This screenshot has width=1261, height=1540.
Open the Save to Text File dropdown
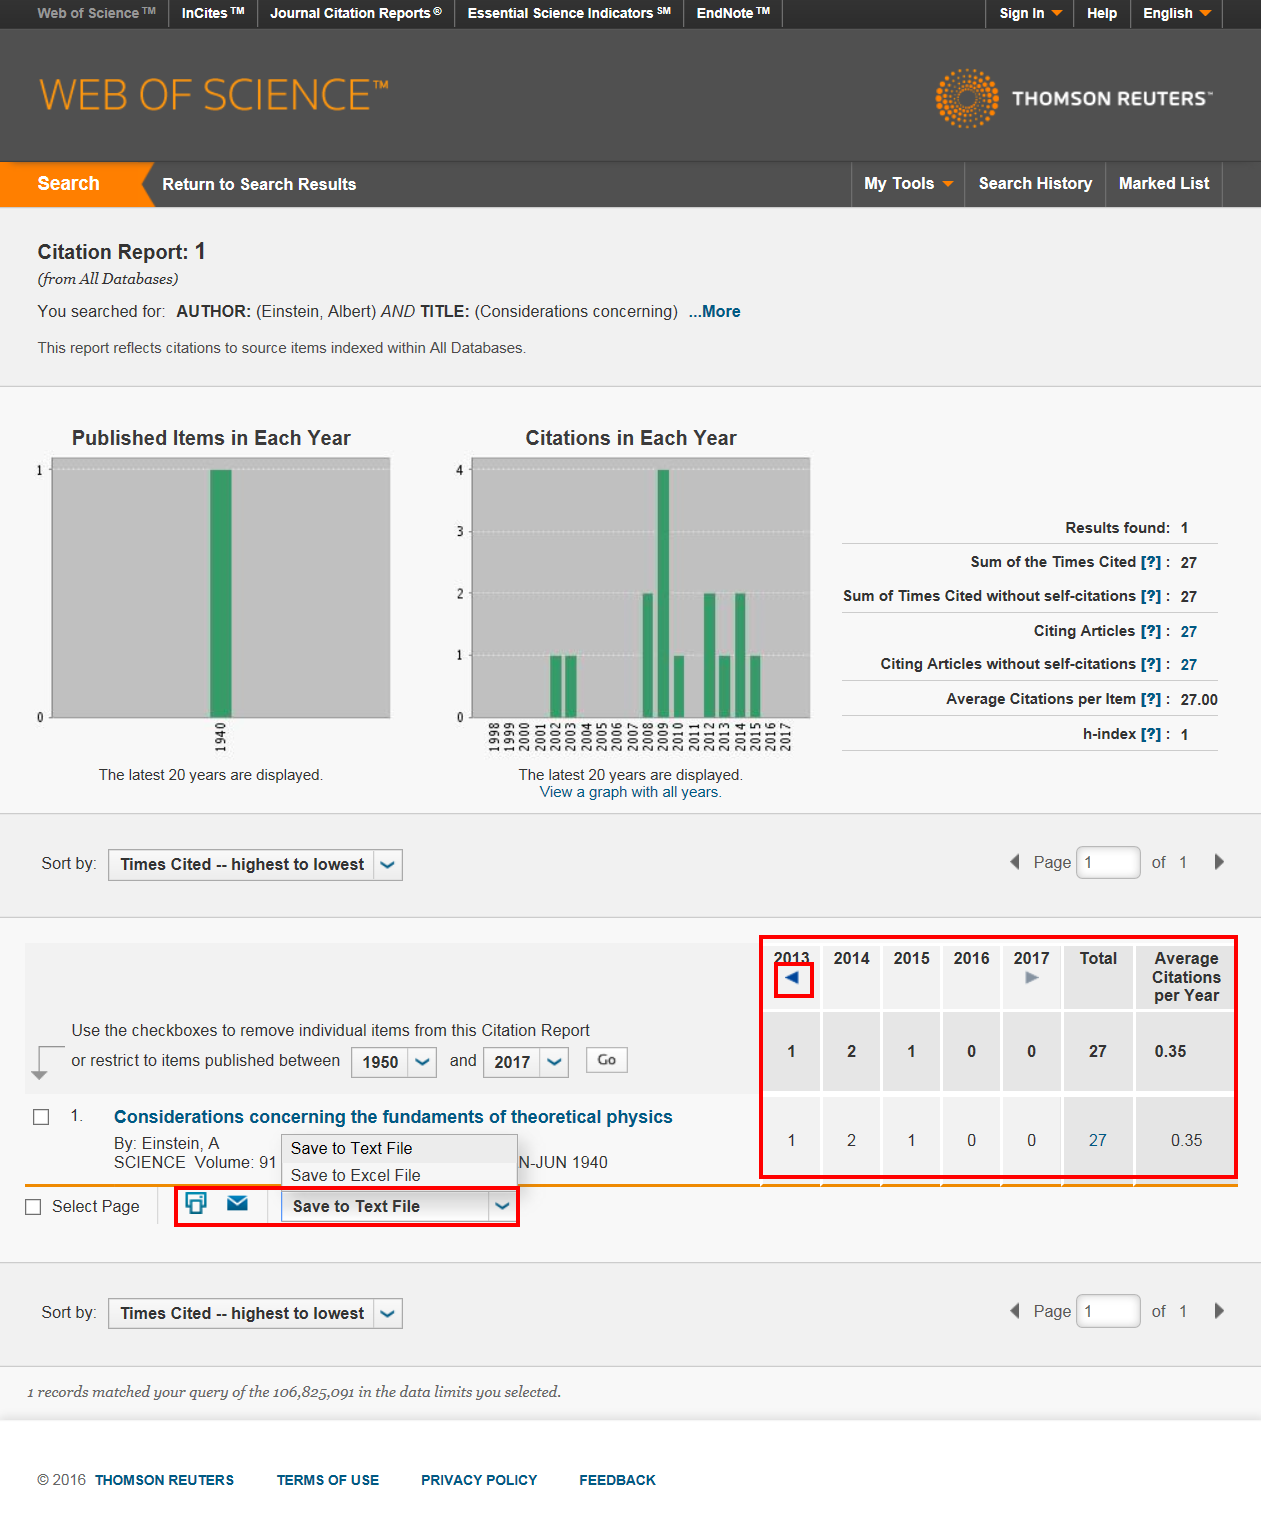pos(502,1206)
